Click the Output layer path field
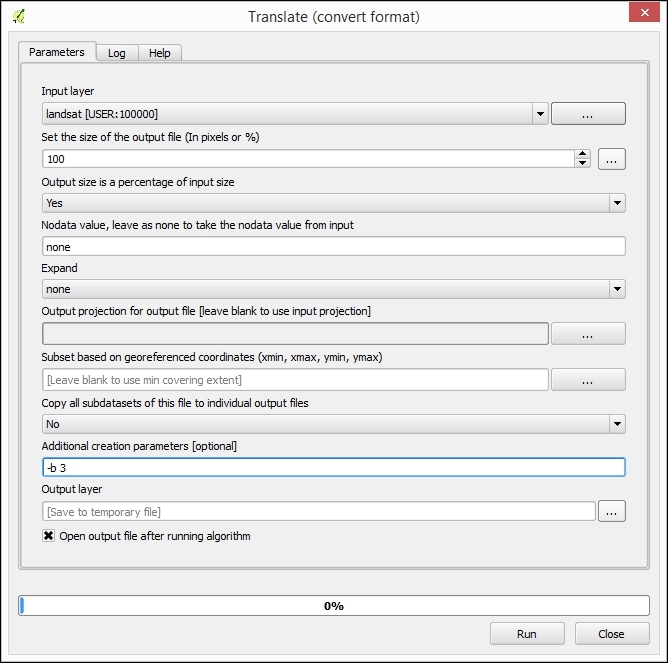668x663 pixels. click(x=319, y=511)
